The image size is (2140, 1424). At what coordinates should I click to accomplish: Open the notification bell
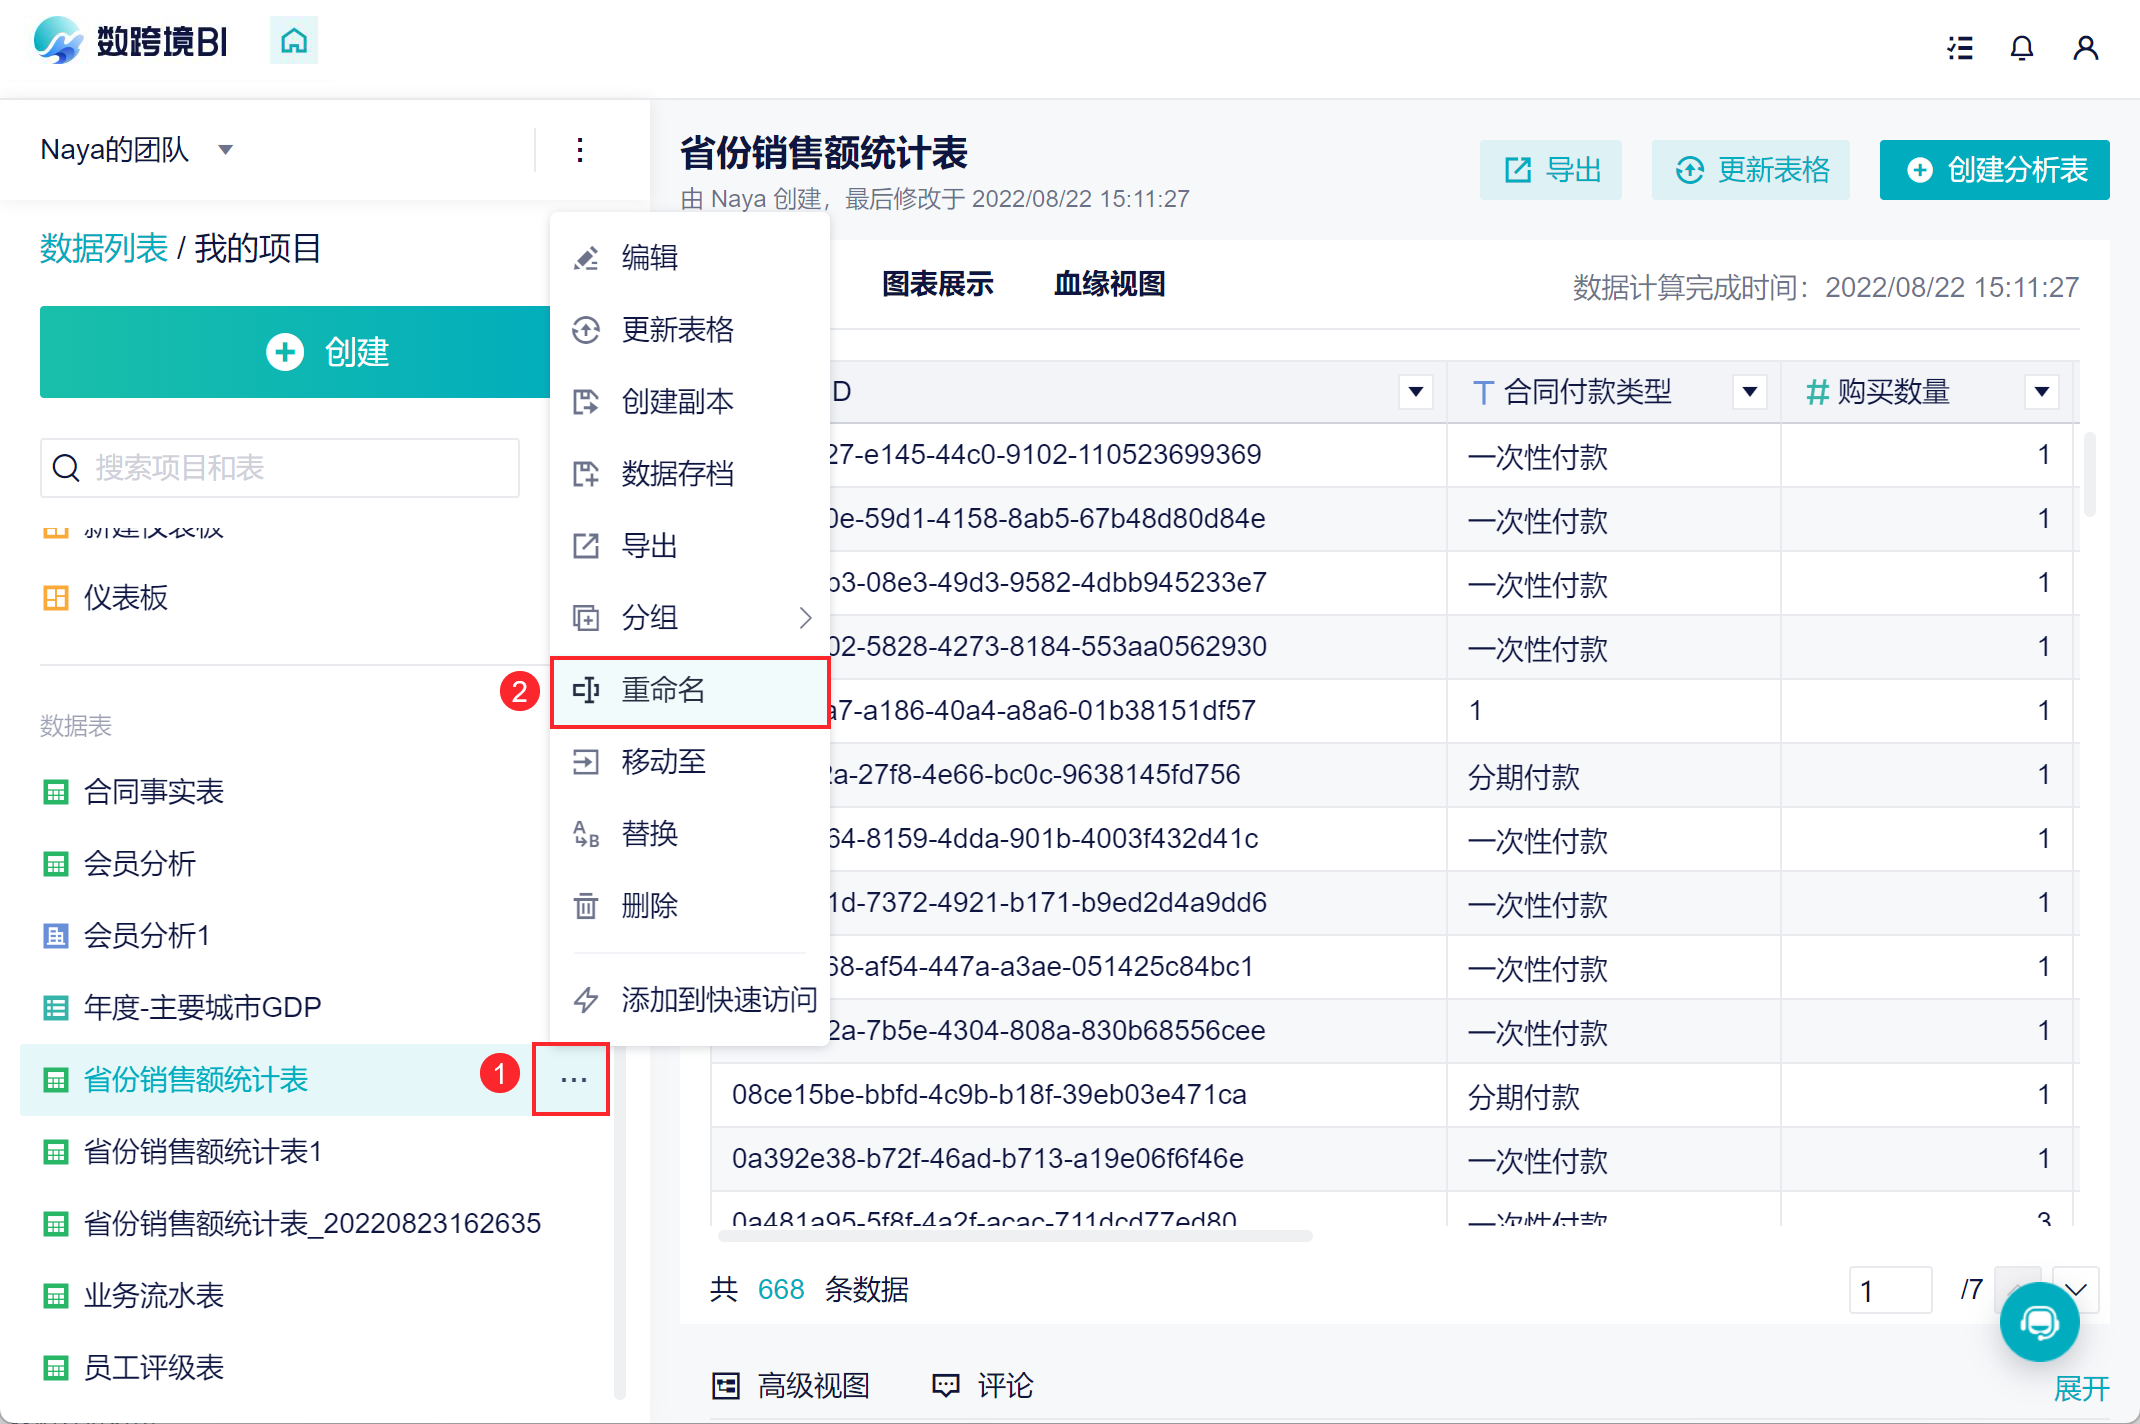(x=2021, y=48)
